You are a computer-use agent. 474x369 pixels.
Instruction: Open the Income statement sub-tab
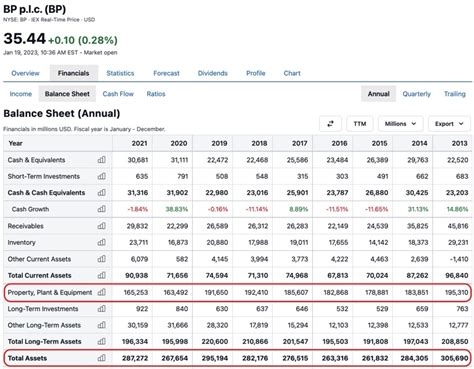click(x=21, y=94)
